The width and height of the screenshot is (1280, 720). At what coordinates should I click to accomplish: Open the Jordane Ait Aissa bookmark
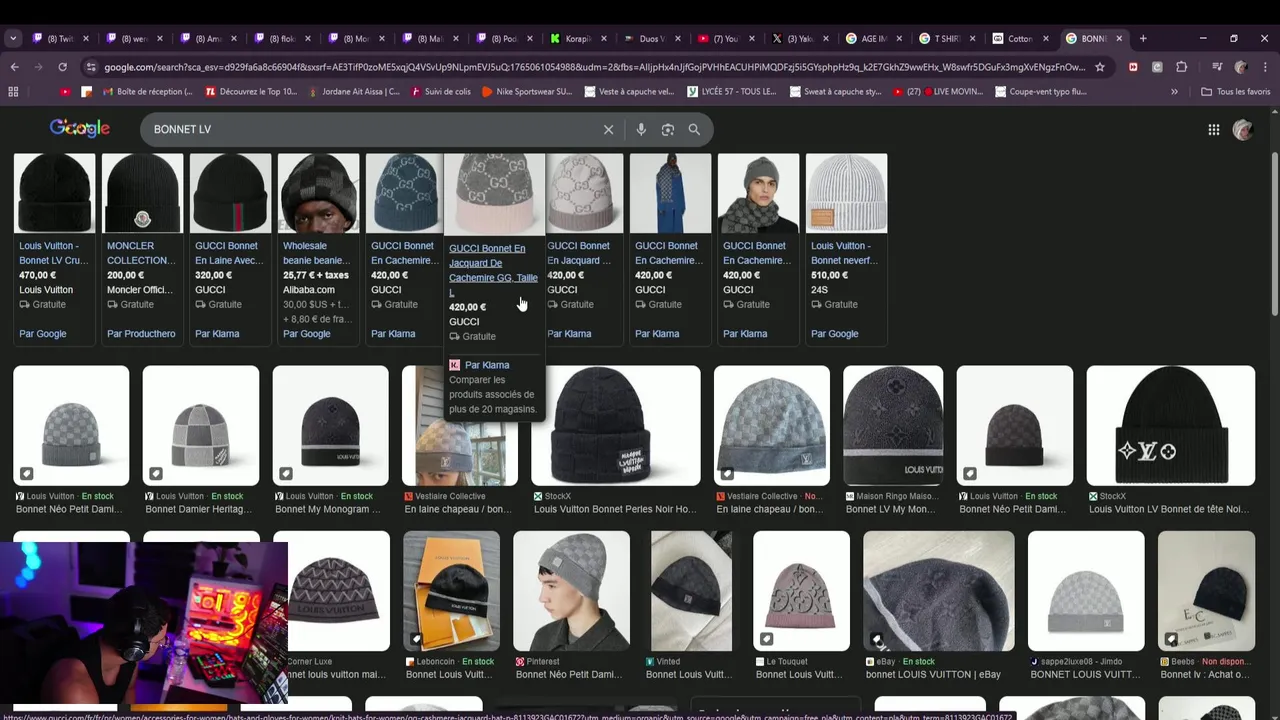tap(354, 91)
